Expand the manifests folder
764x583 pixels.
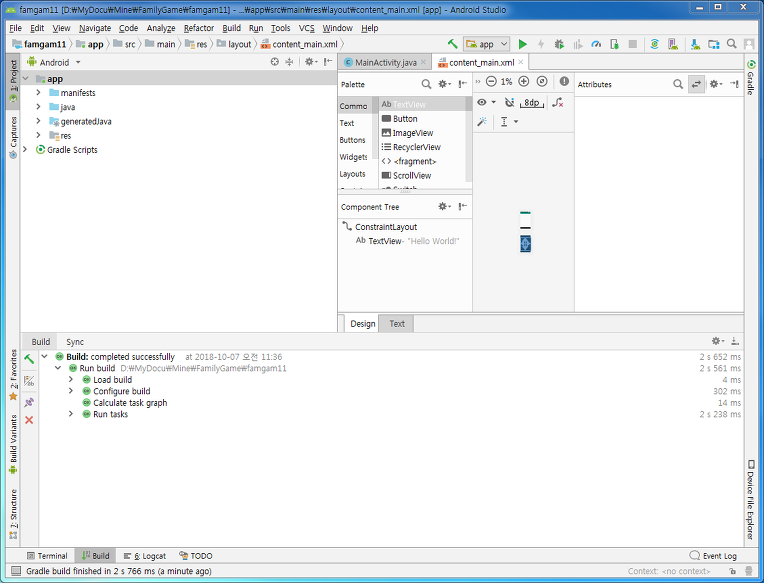(x=38, y=93)
